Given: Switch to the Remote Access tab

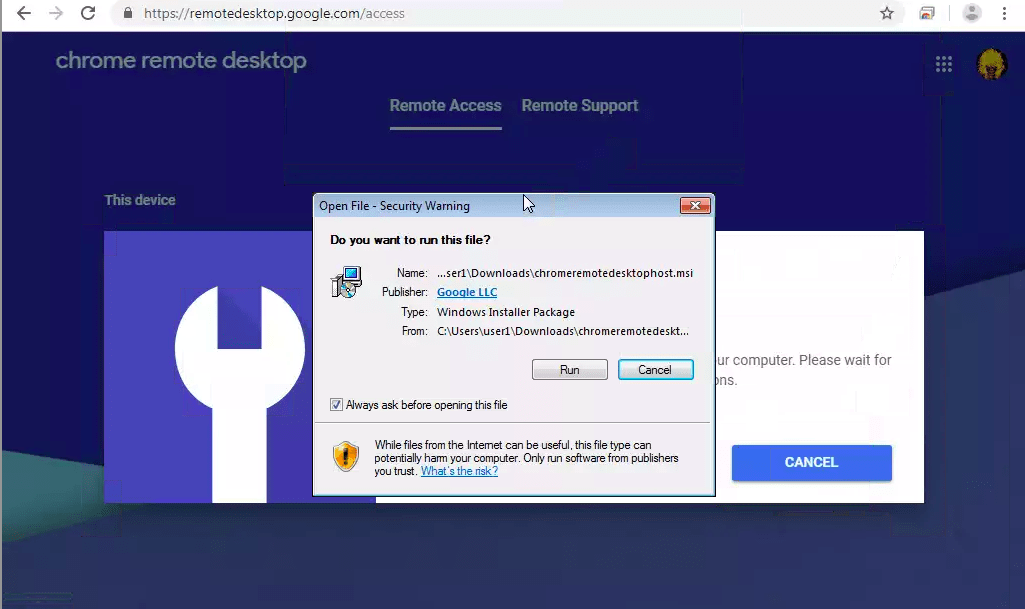Looking at the screenshot, I should coord(446,106).
